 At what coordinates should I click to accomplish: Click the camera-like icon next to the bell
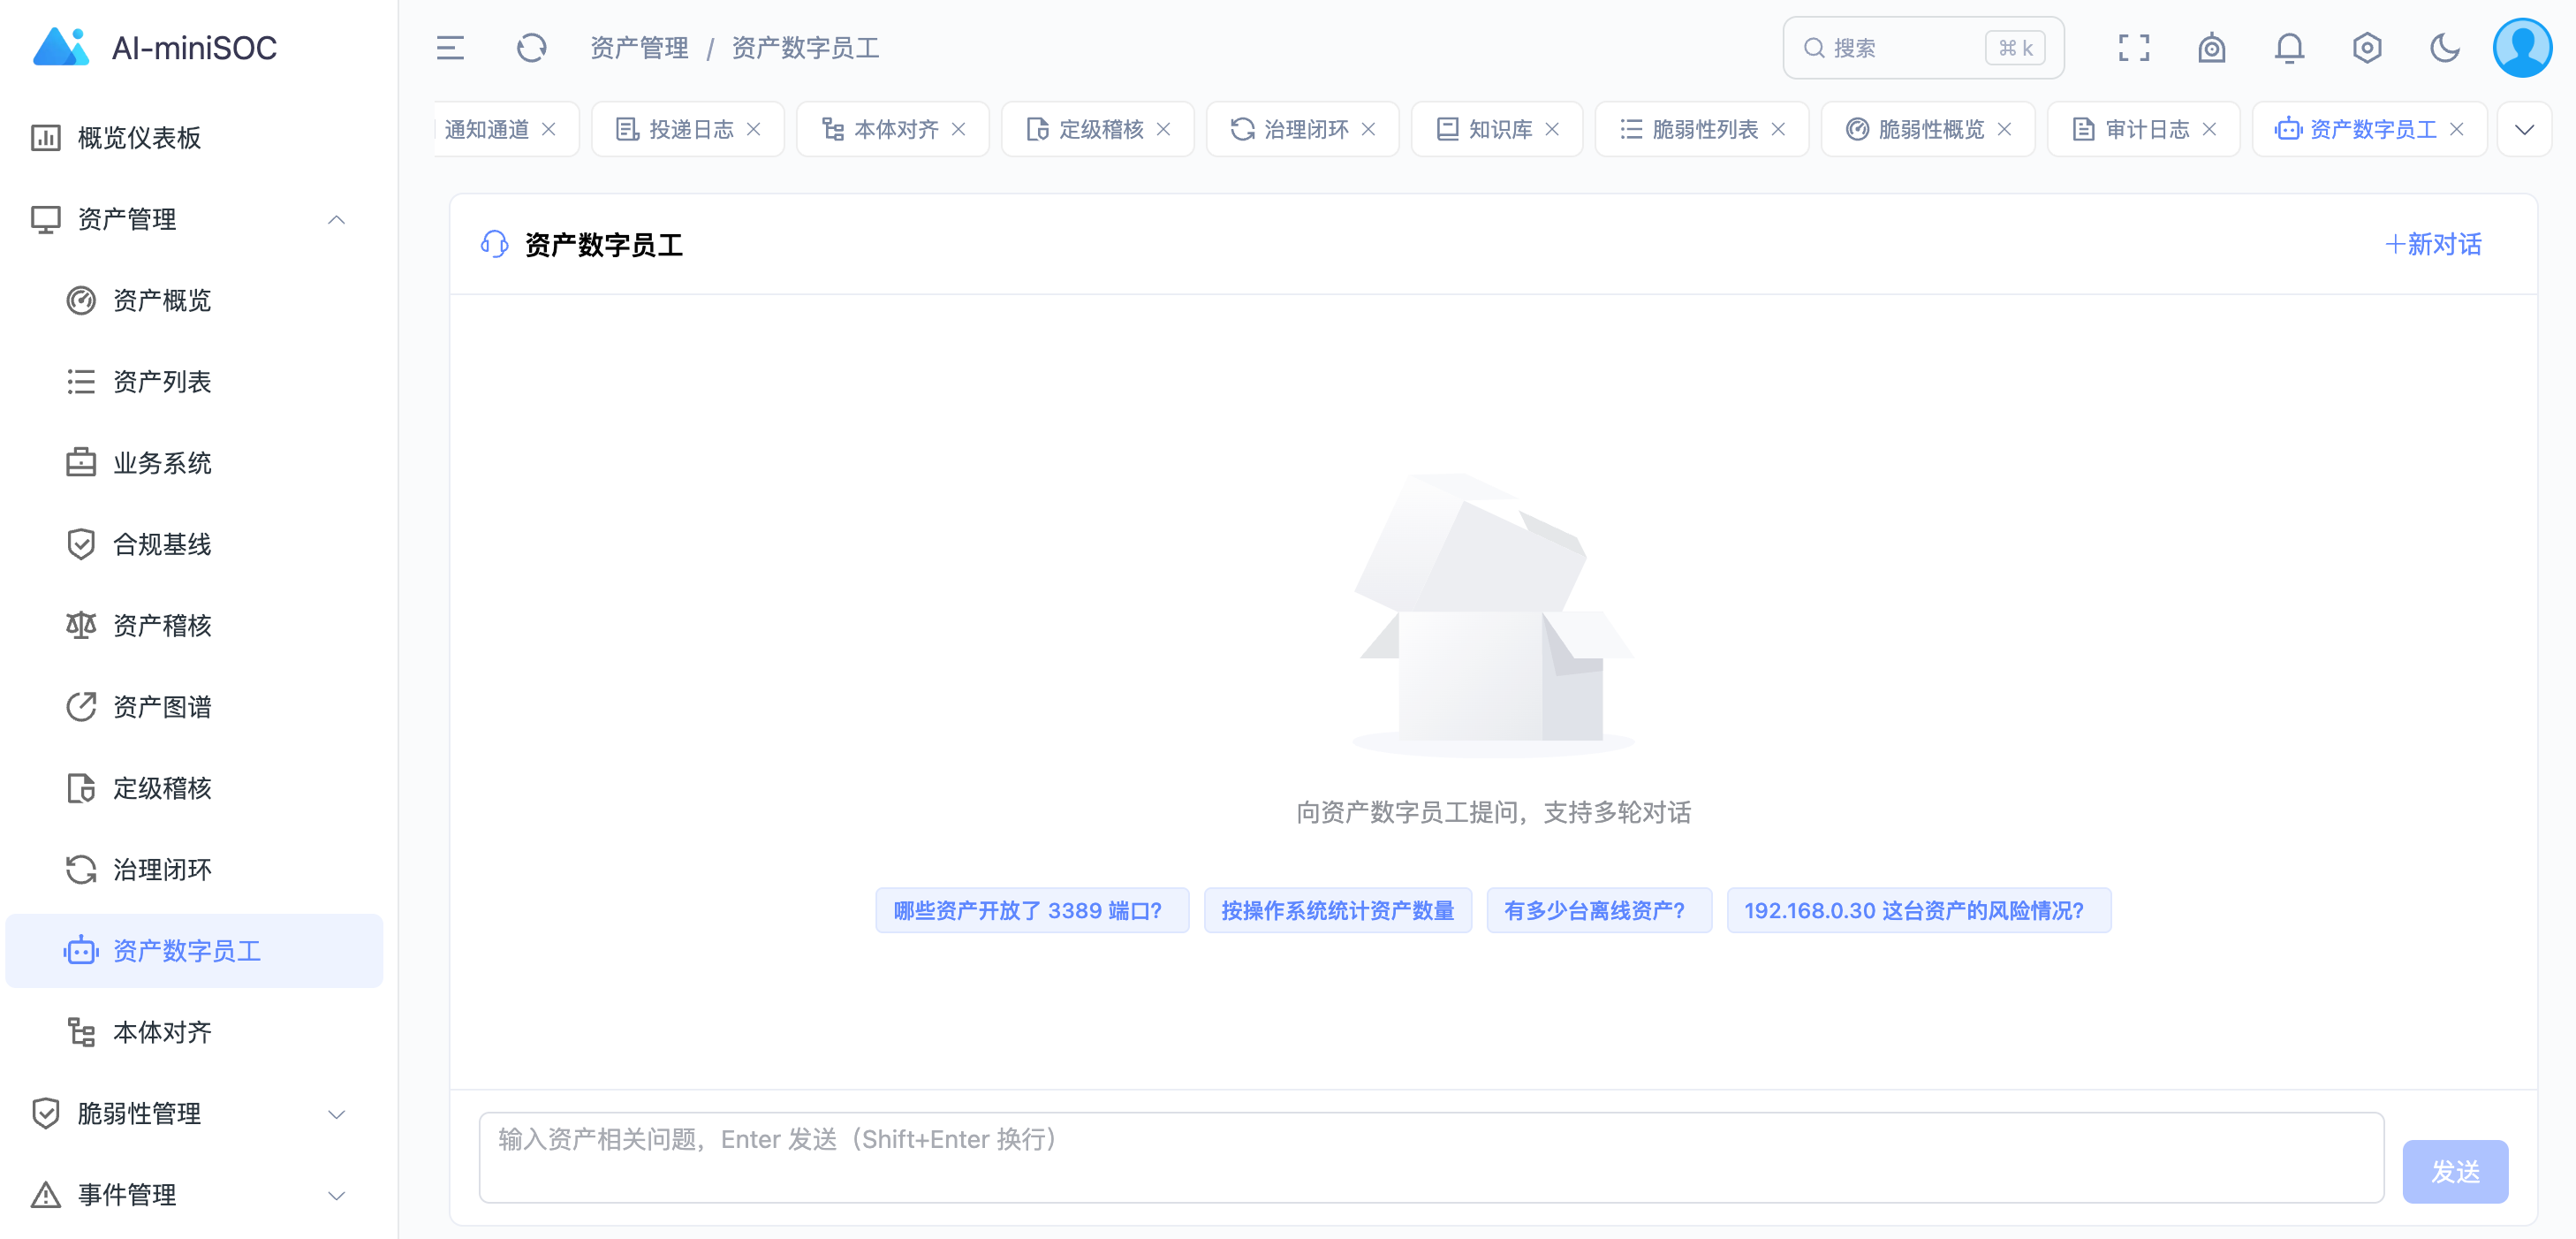point(2211,48)
